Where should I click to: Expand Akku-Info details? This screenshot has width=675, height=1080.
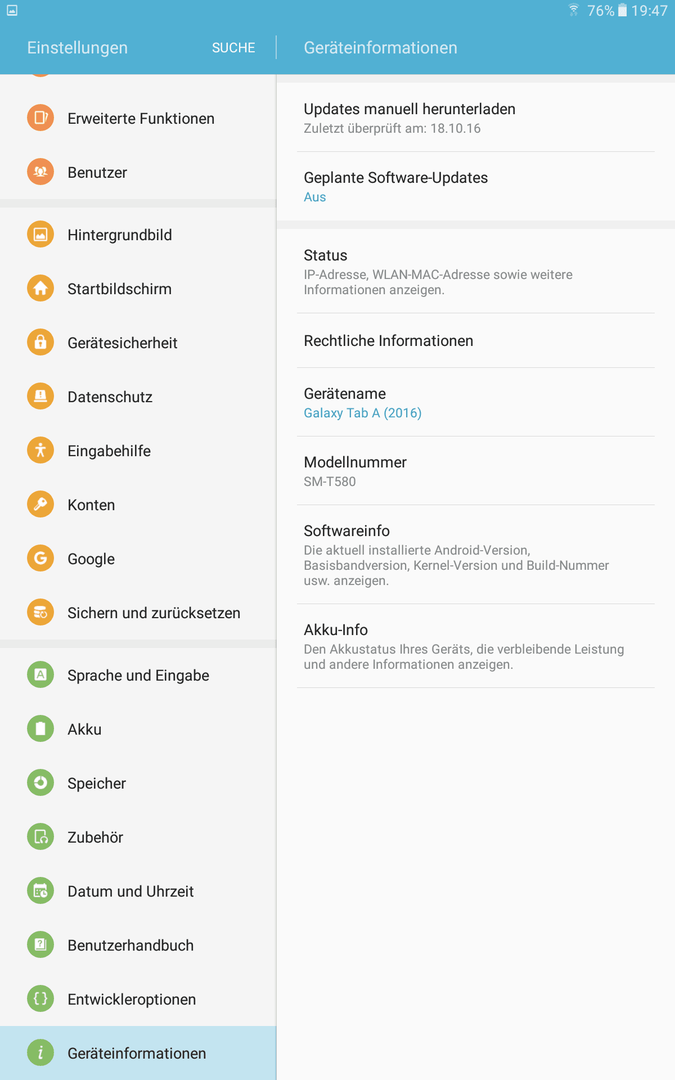[x=475, y=646]
